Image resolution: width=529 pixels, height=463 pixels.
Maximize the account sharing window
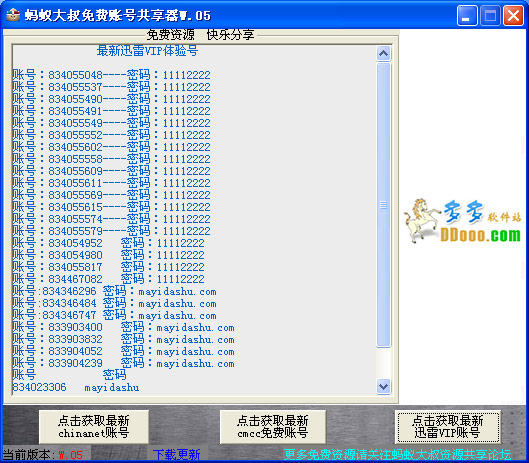coord(490,15)
